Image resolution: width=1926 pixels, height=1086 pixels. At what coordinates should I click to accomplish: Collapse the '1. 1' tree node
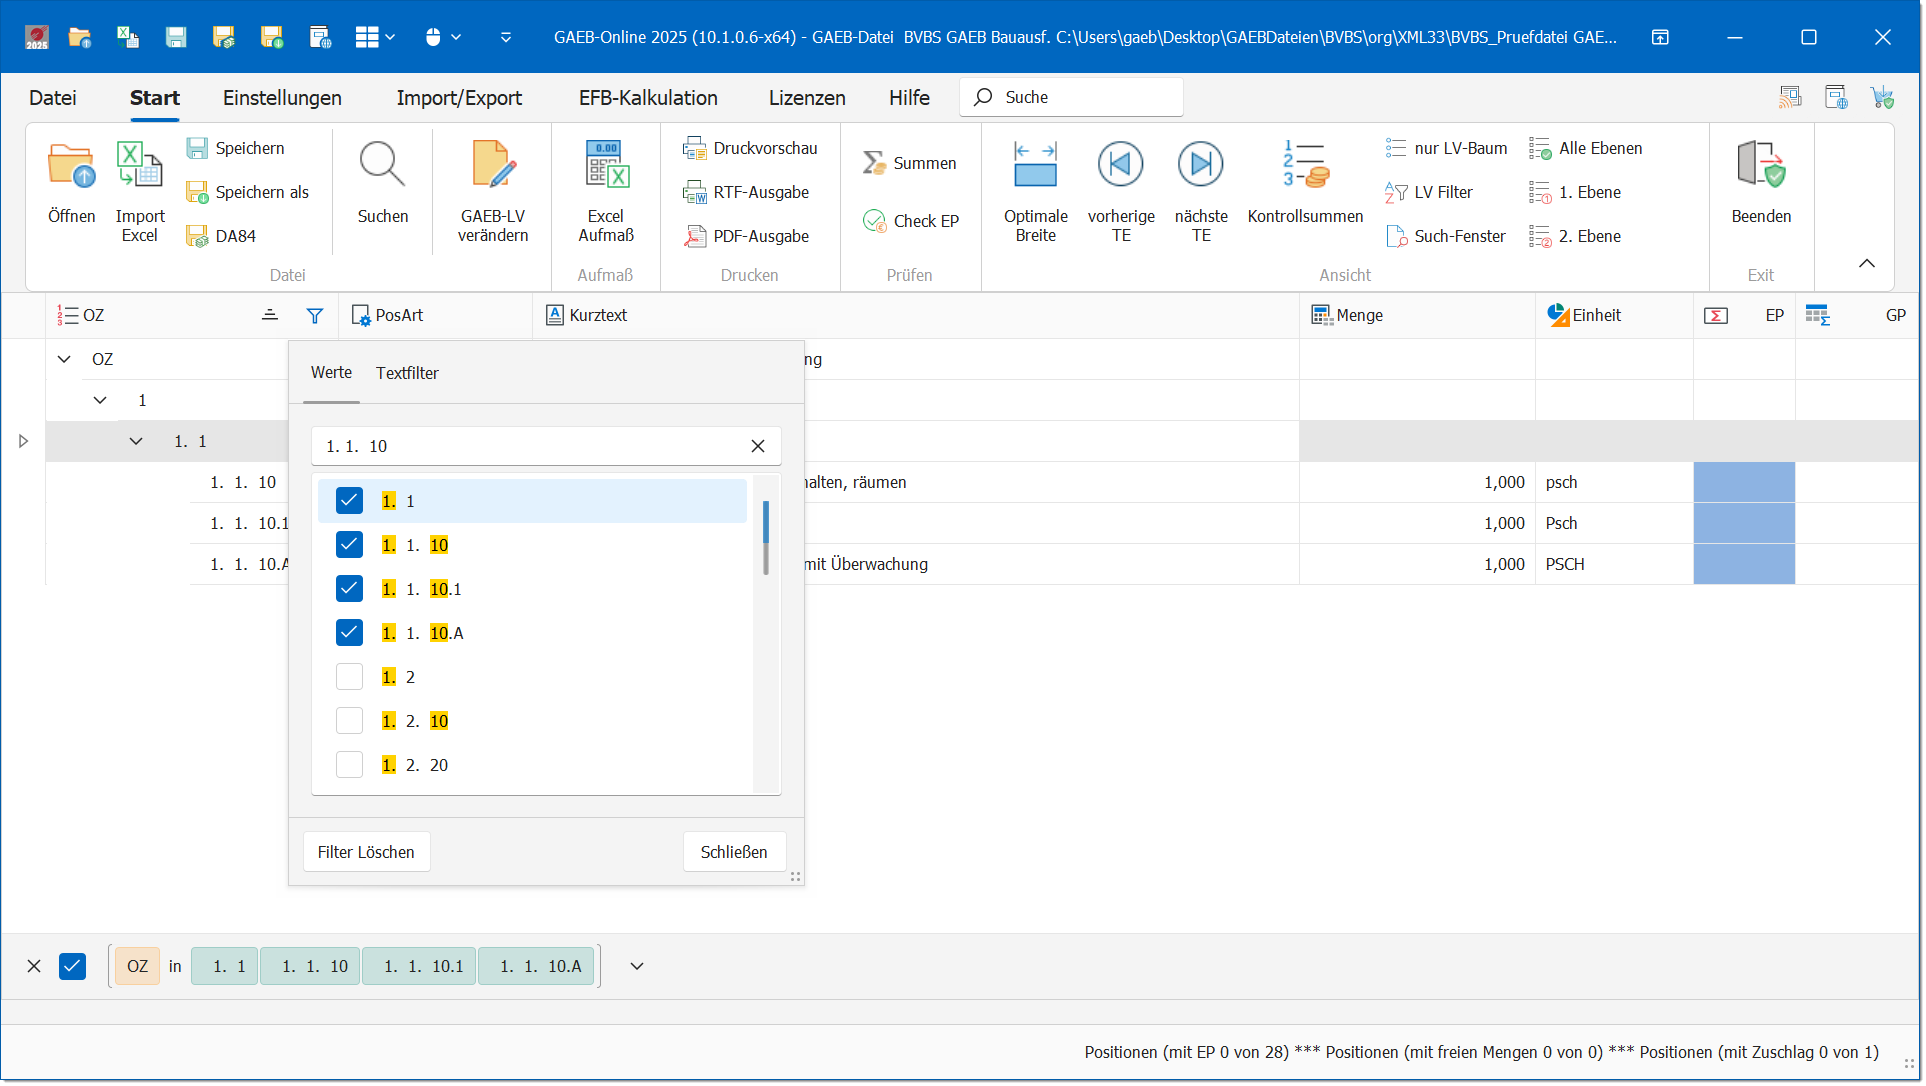tap(136, 441)
